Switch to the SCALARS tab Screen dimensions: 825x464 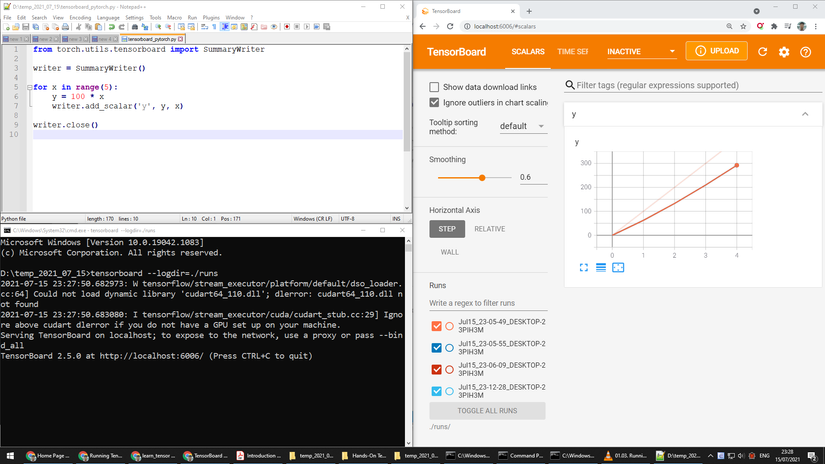(527, 51)
